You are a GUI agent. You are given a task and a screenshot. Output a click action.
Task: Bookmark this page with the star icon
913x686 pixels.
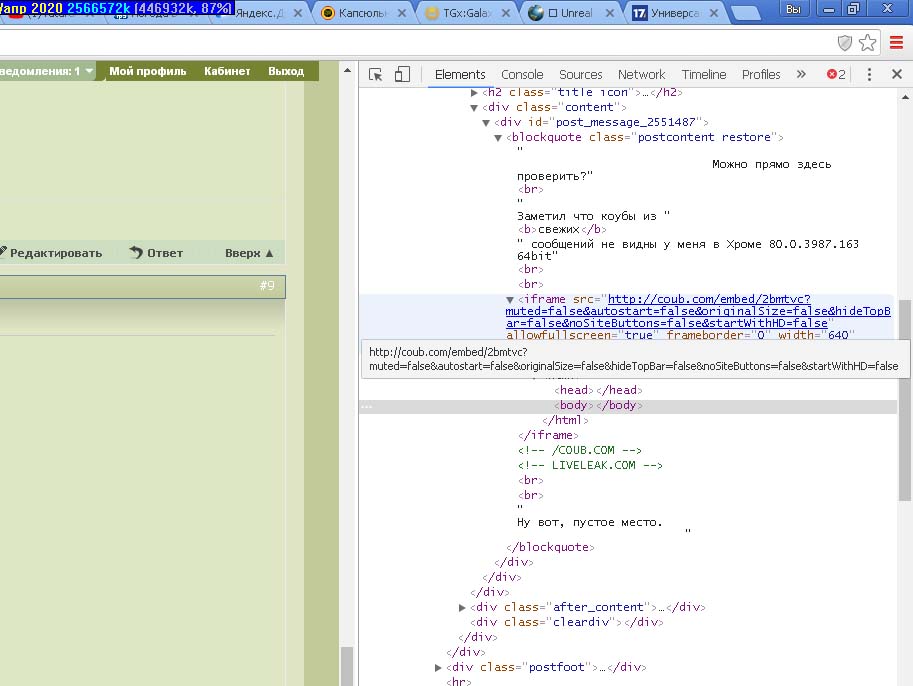[x=867, y=42]
